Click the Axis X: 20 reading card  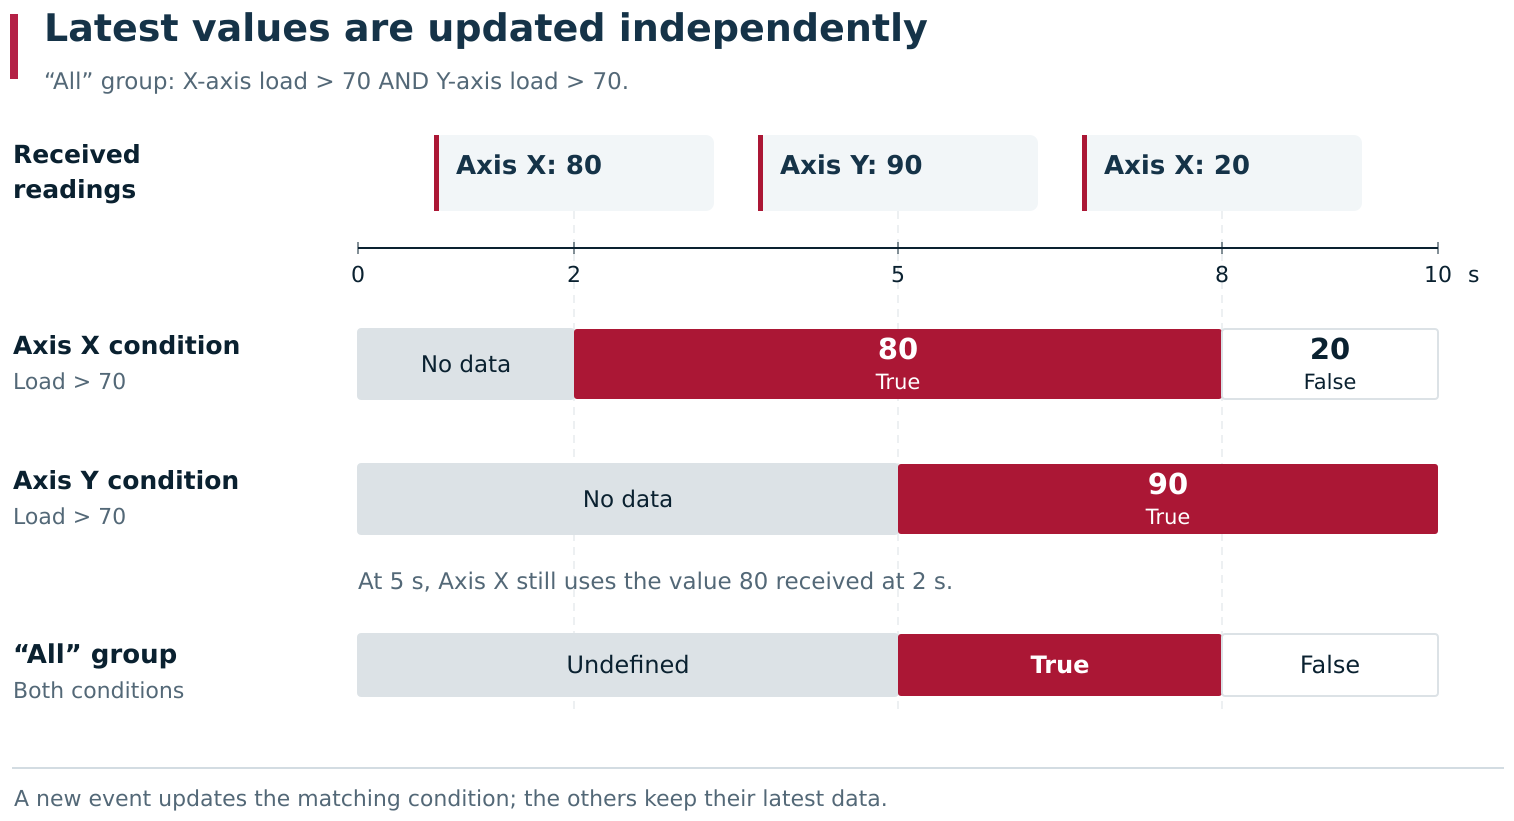click(1222, 173)
